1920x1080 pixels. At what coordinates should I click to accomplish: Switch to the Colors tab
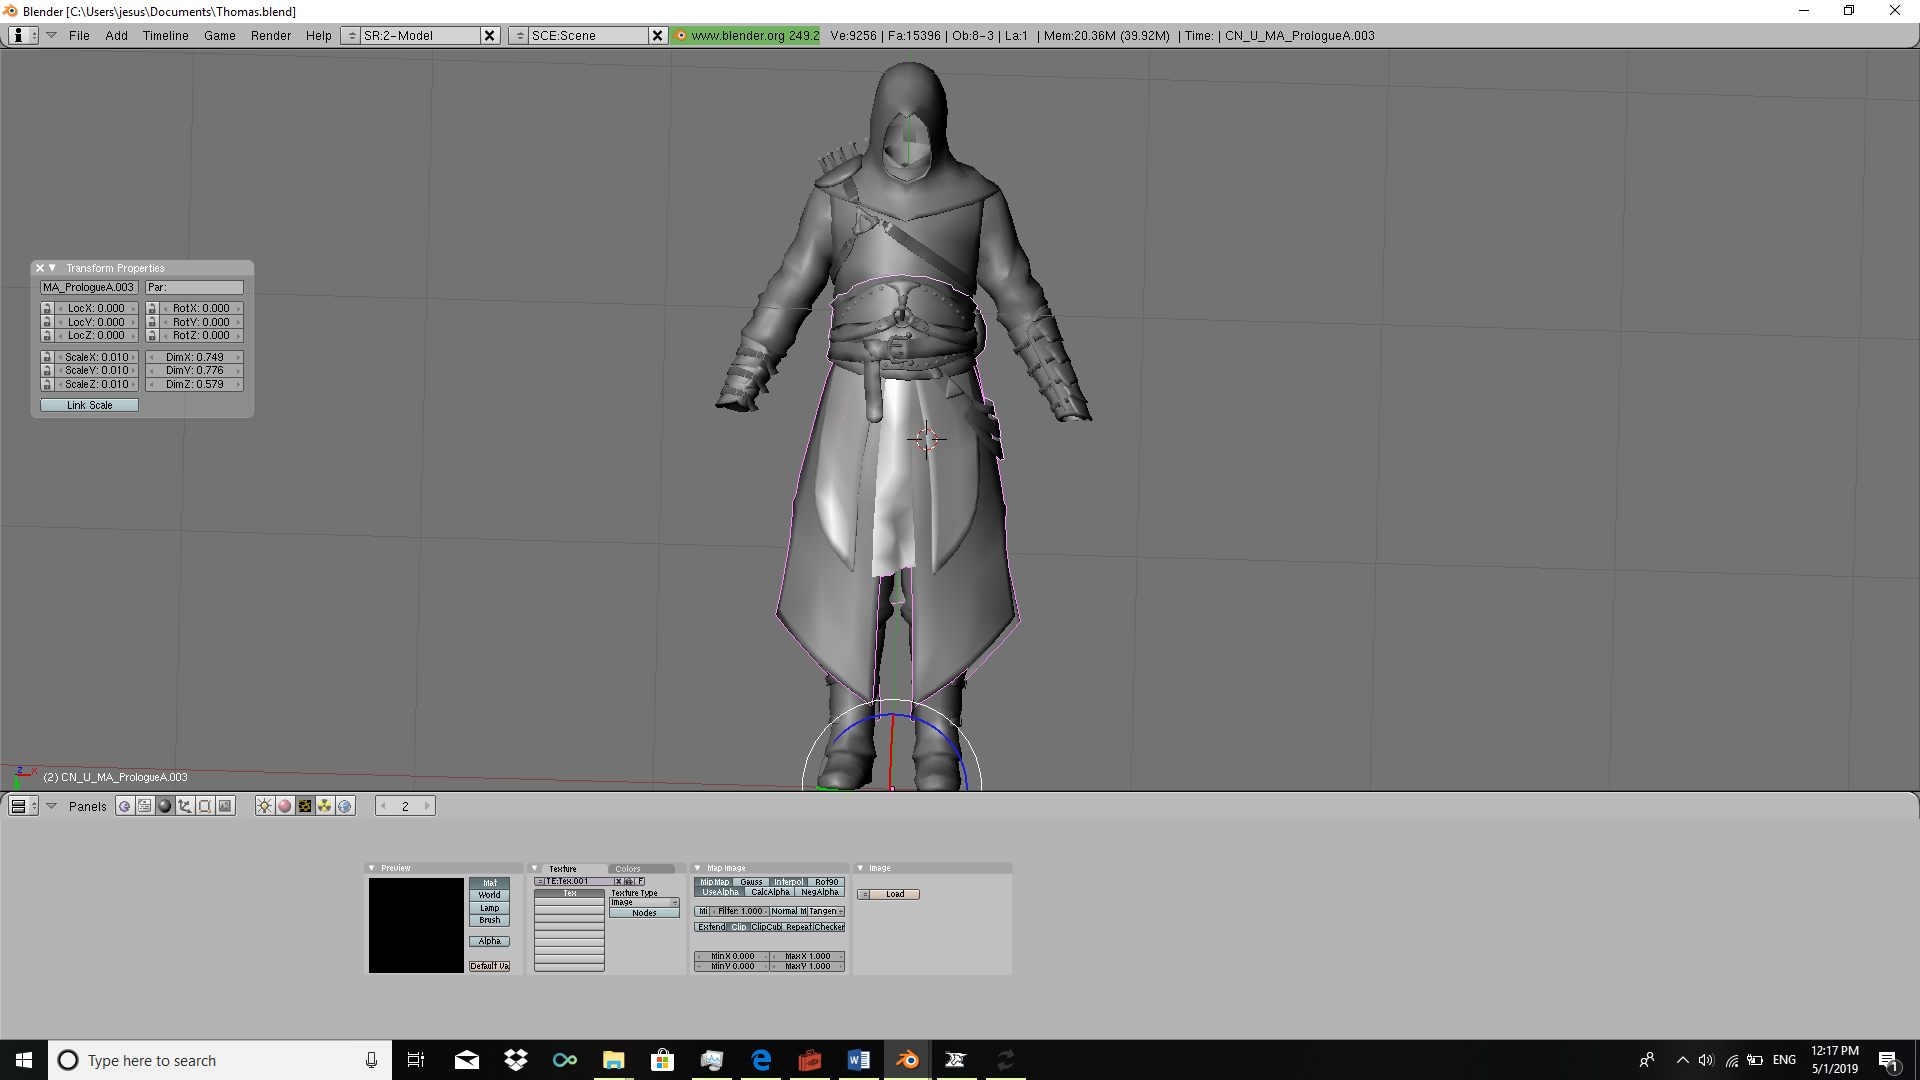click(641, 869)
